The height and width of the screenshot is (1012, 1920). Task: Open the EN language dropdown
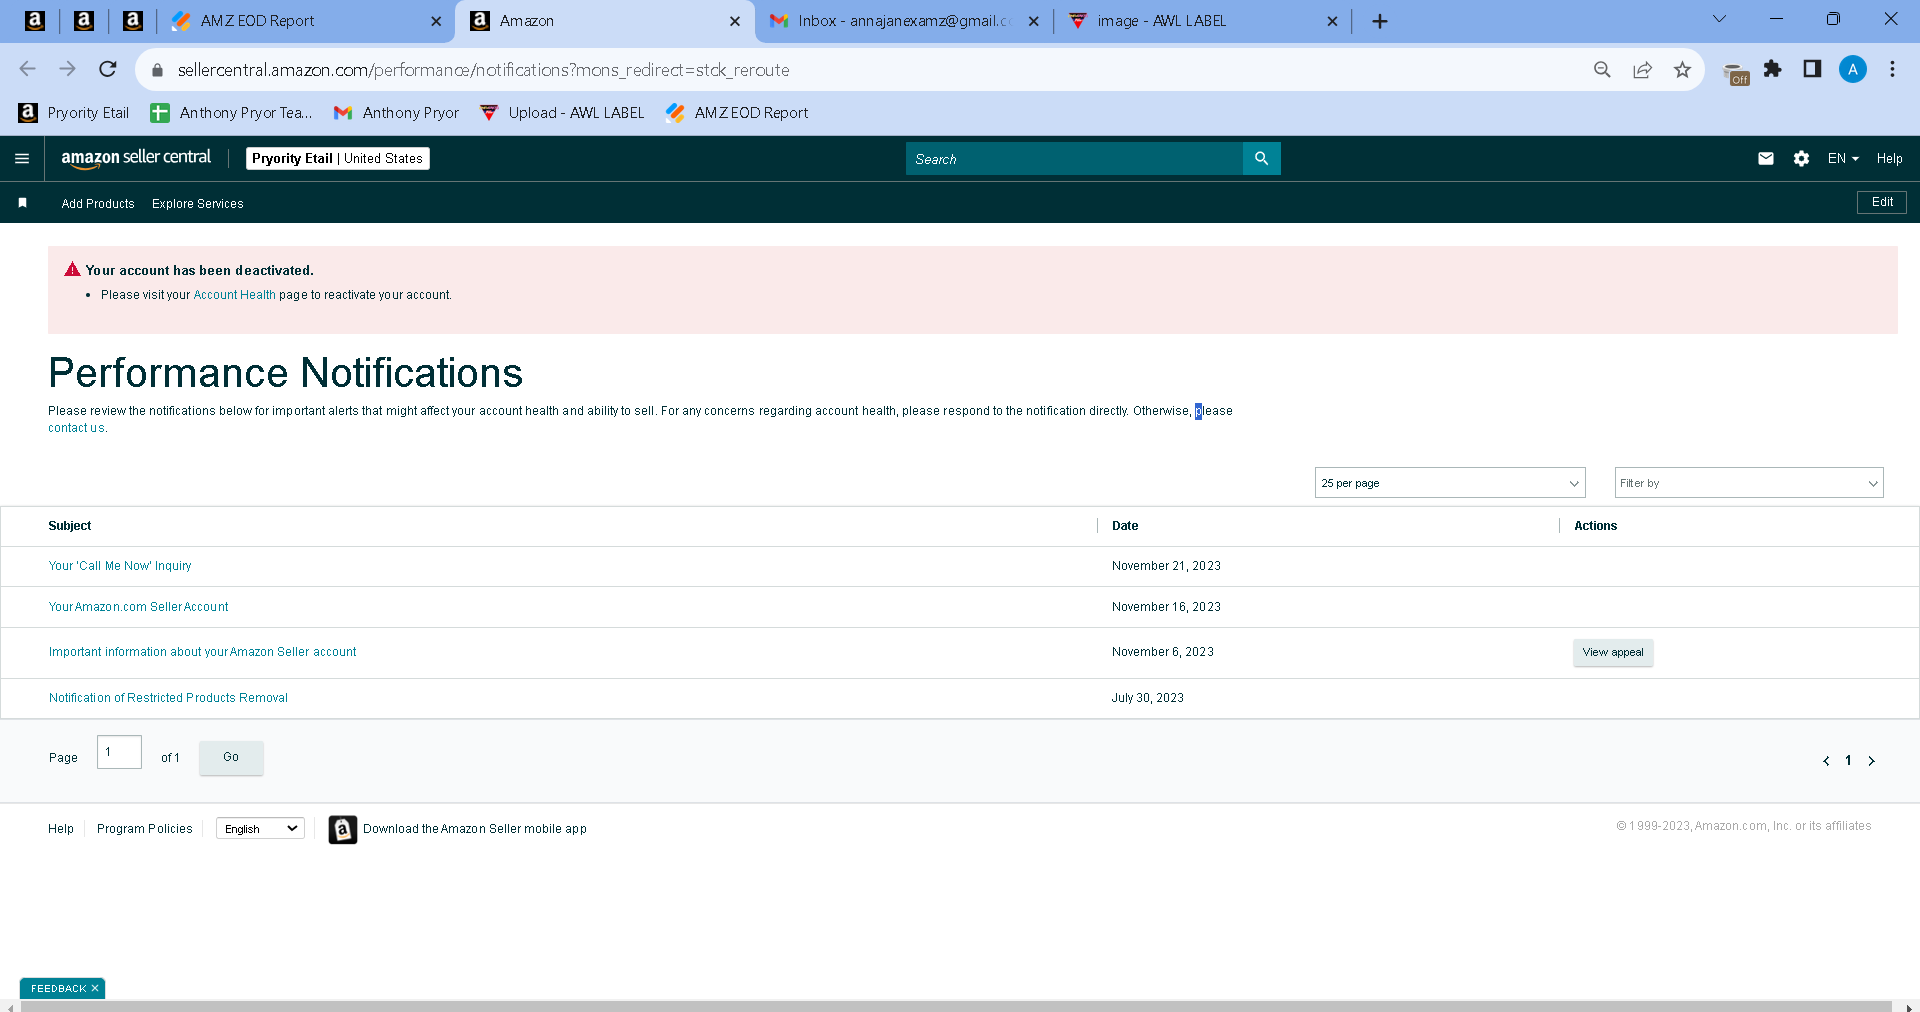pyautogui.click(x=1843, y=159)
